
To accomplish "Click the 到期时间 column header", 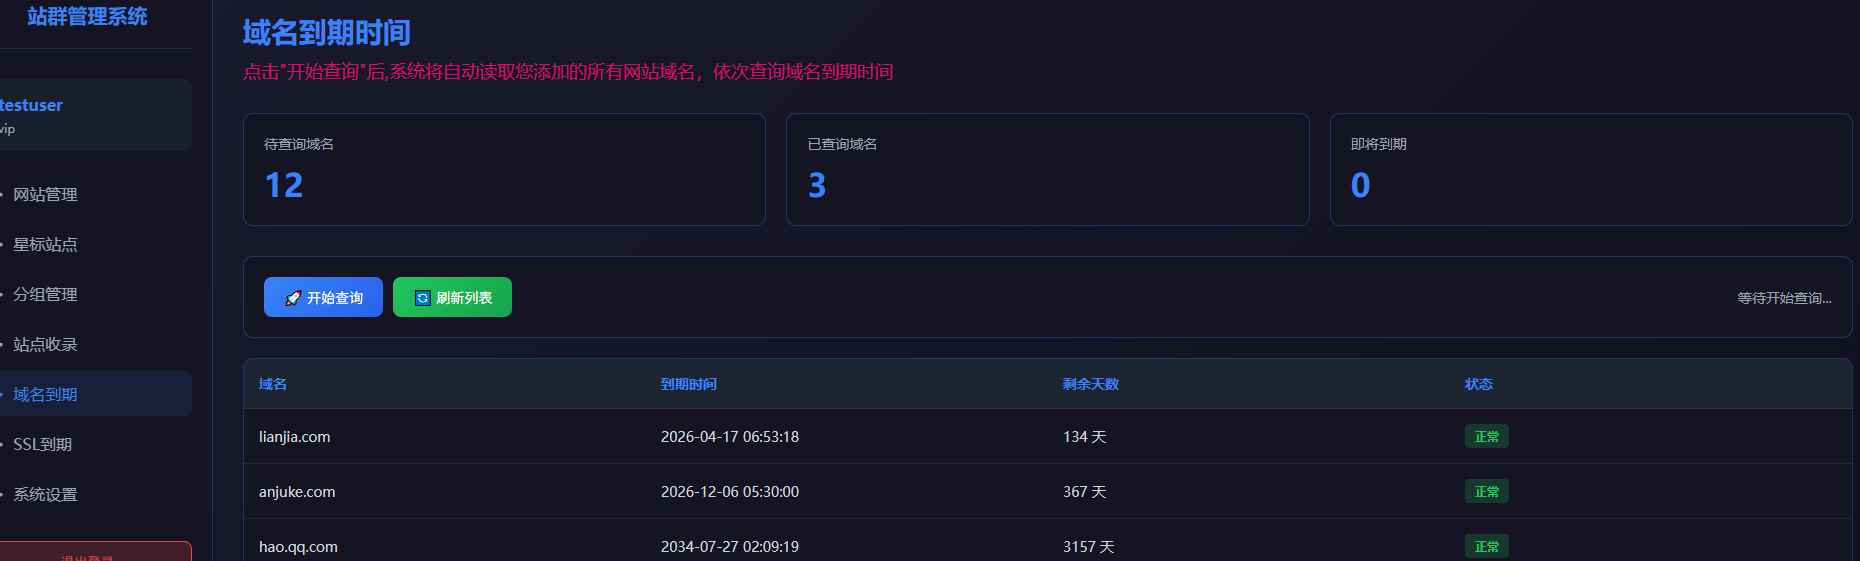I will 688,384.
